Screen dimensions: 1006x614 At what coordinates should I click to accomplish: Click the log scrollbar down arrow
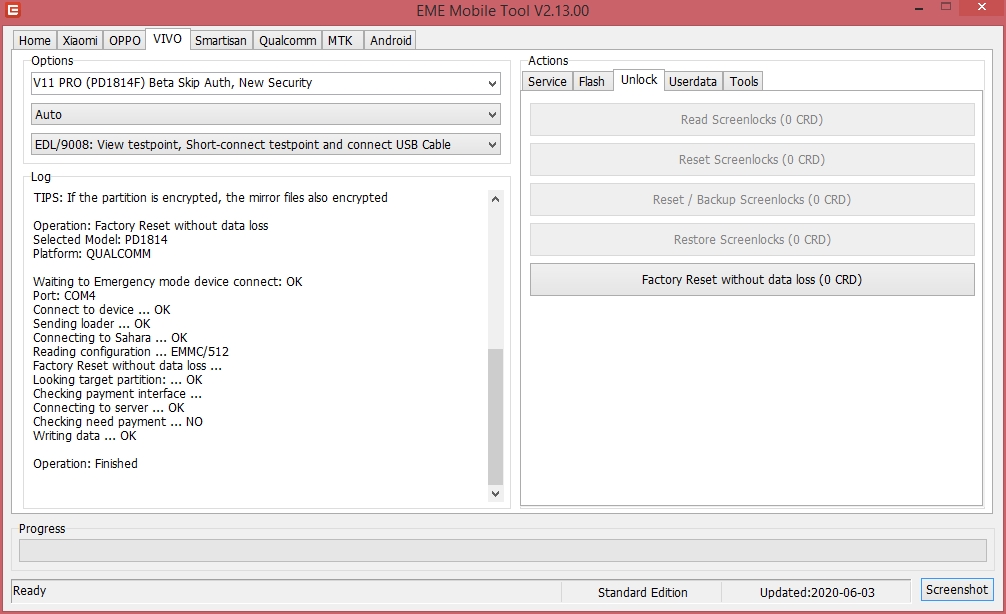point(495,493)
